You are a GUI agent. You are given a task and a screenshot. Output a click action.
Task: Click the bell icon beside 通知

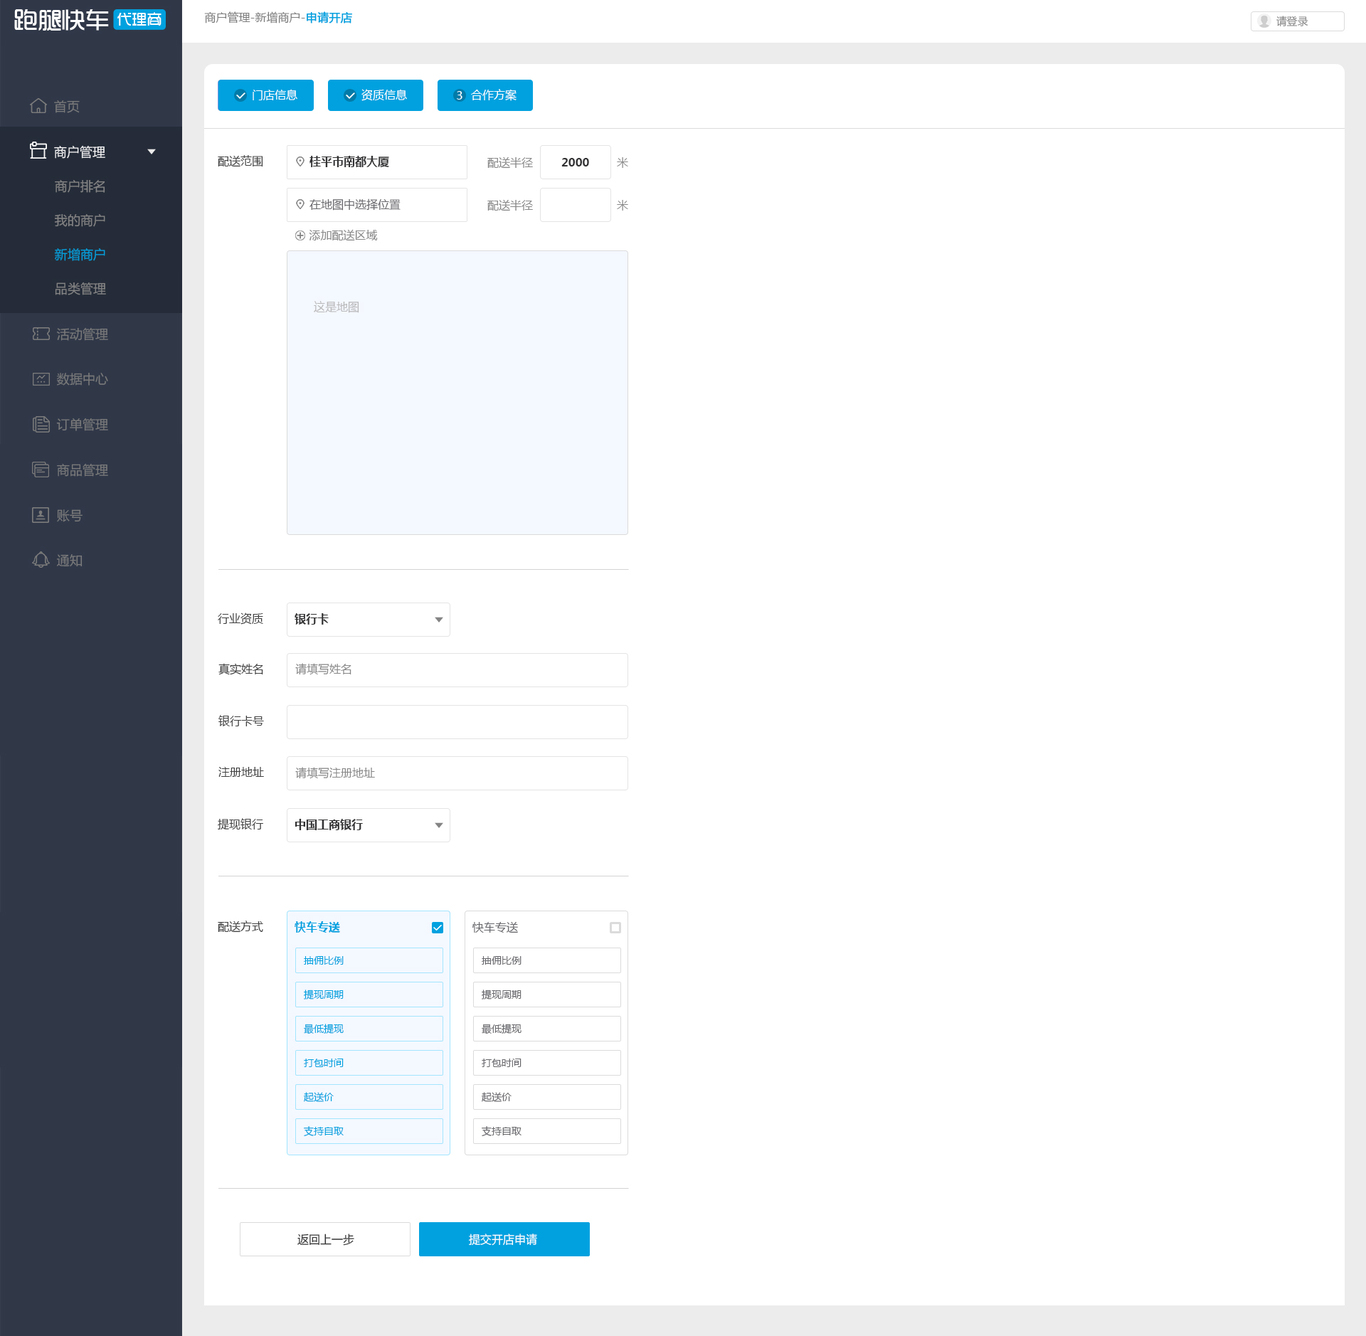click(x=41, y=560)
